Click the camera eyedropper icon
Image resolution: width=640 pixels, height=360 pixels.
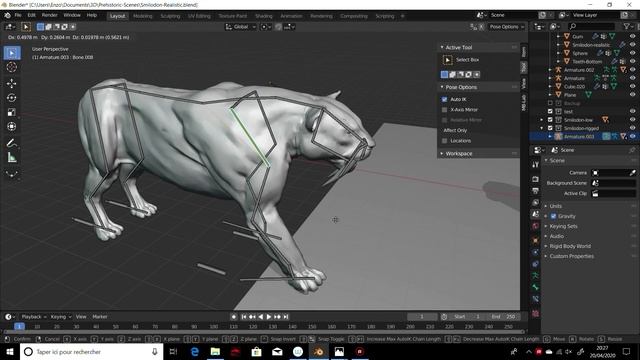(632, 173)
